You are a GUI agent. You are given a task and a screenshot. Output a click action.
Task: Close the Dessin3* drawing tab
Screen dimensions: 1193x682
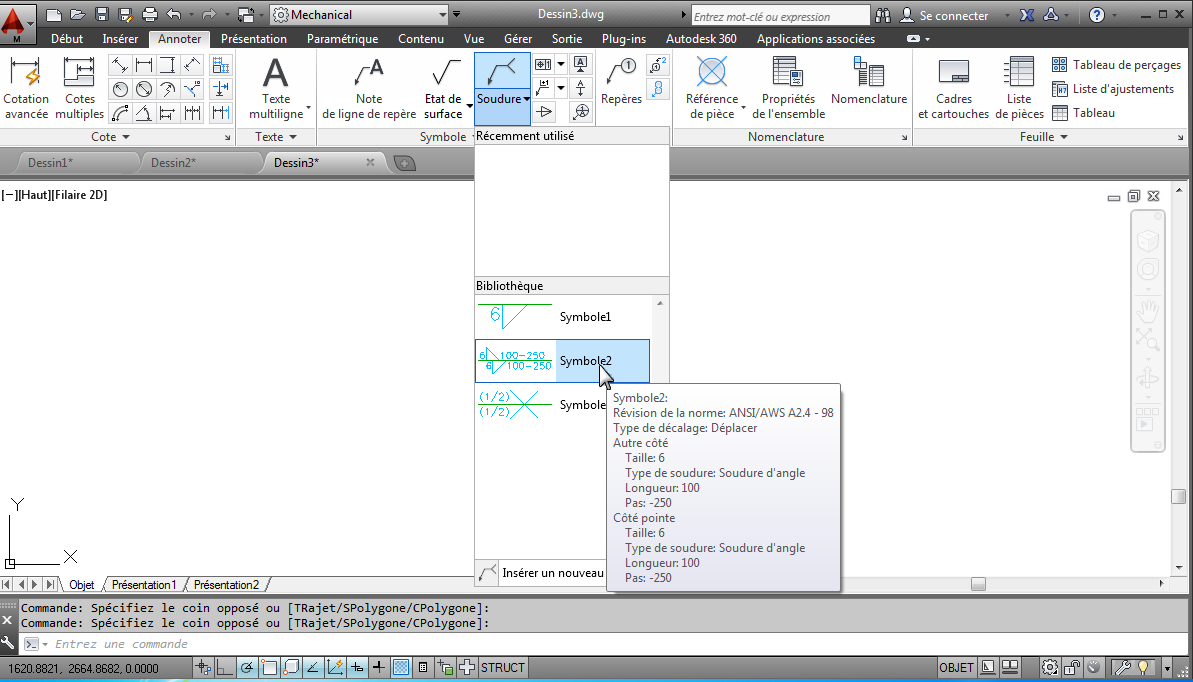coord(371,162)
